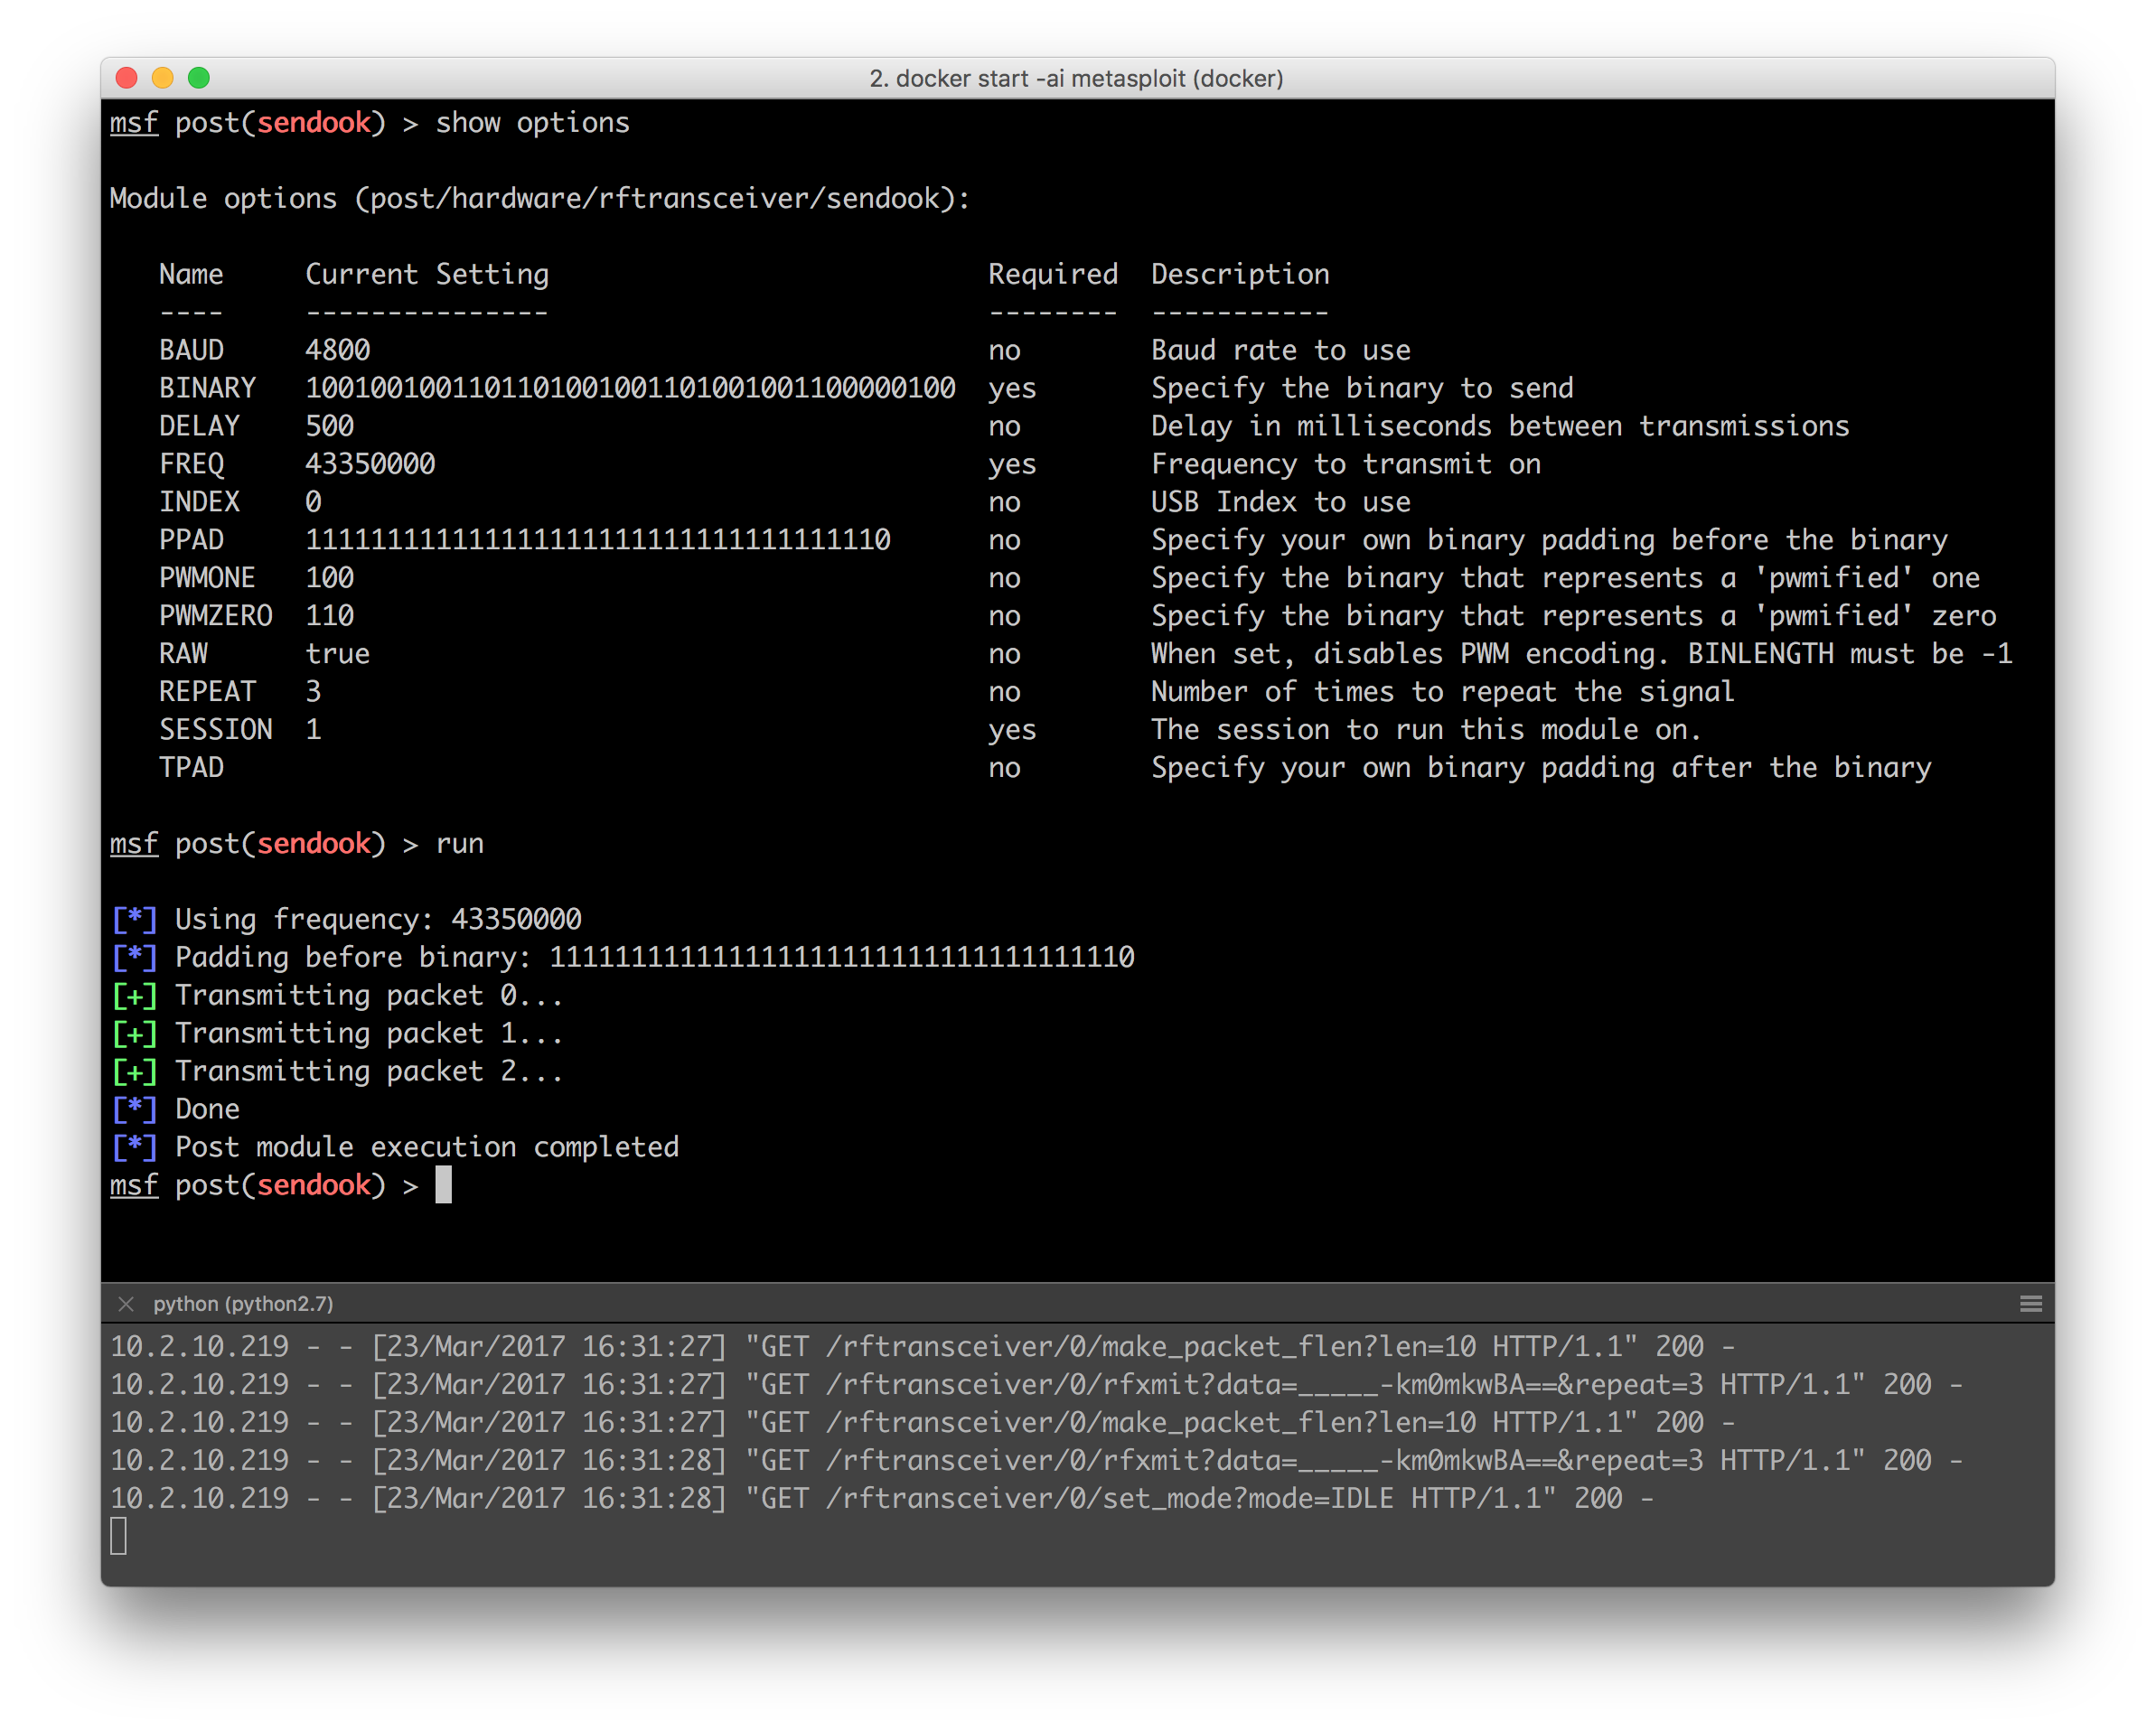Click the red close window button
Image resolution: width=2156 pixels, height=1731 pixels.
(127, 78)
